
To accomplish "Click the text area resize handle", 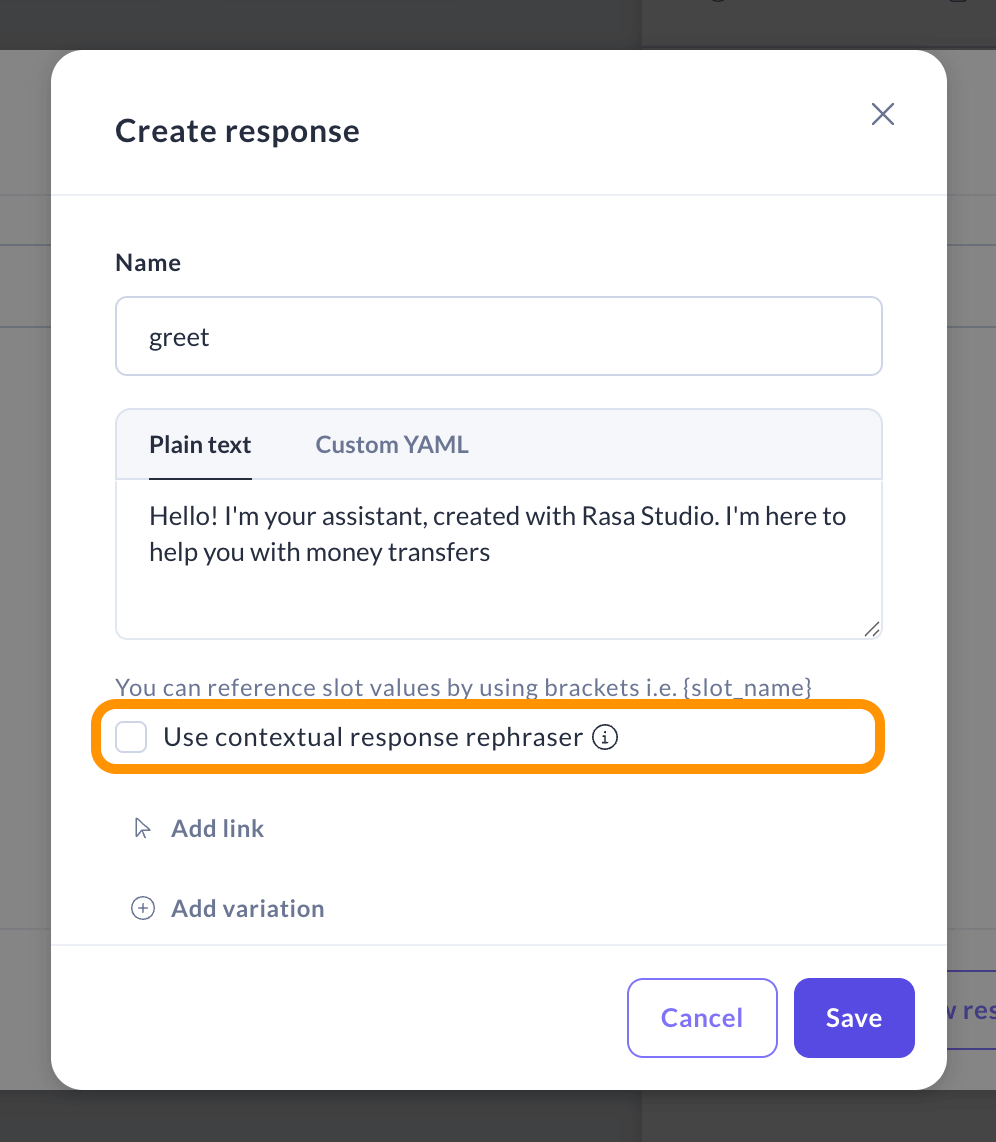I will click(x=871, y=628).
